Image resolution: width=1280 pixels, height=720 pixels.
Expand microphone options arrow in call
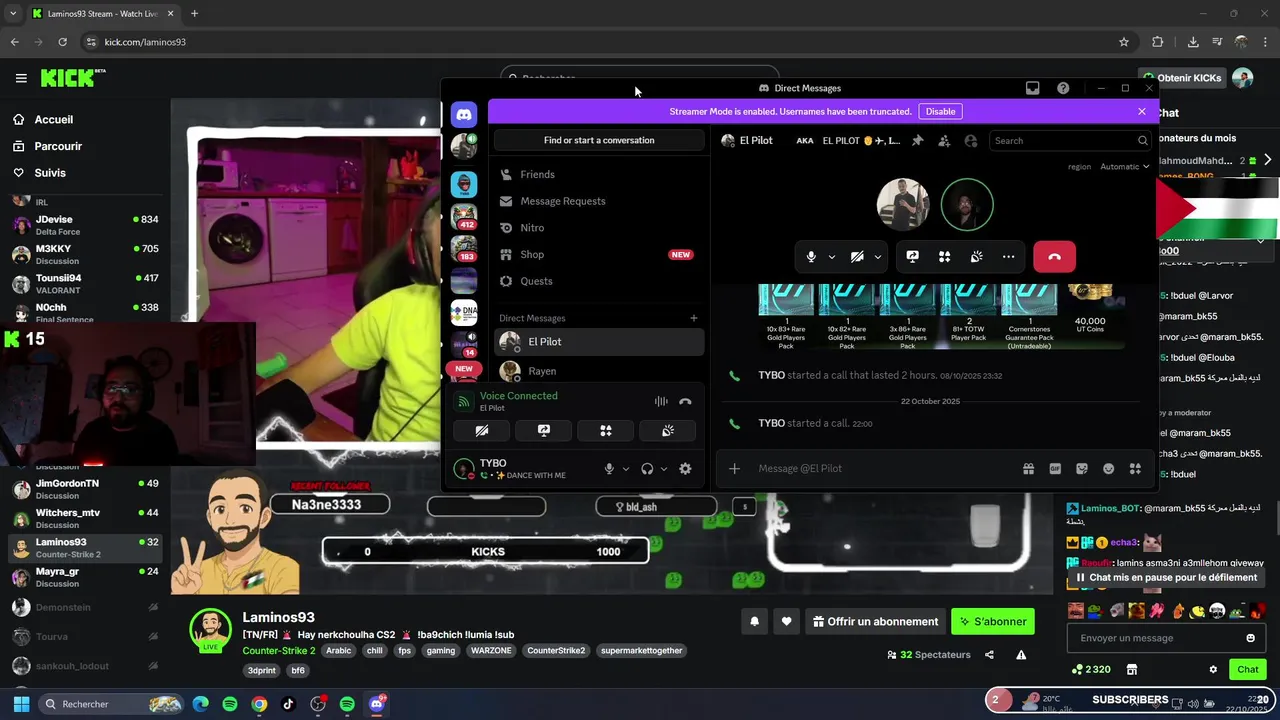click(831, 257)
